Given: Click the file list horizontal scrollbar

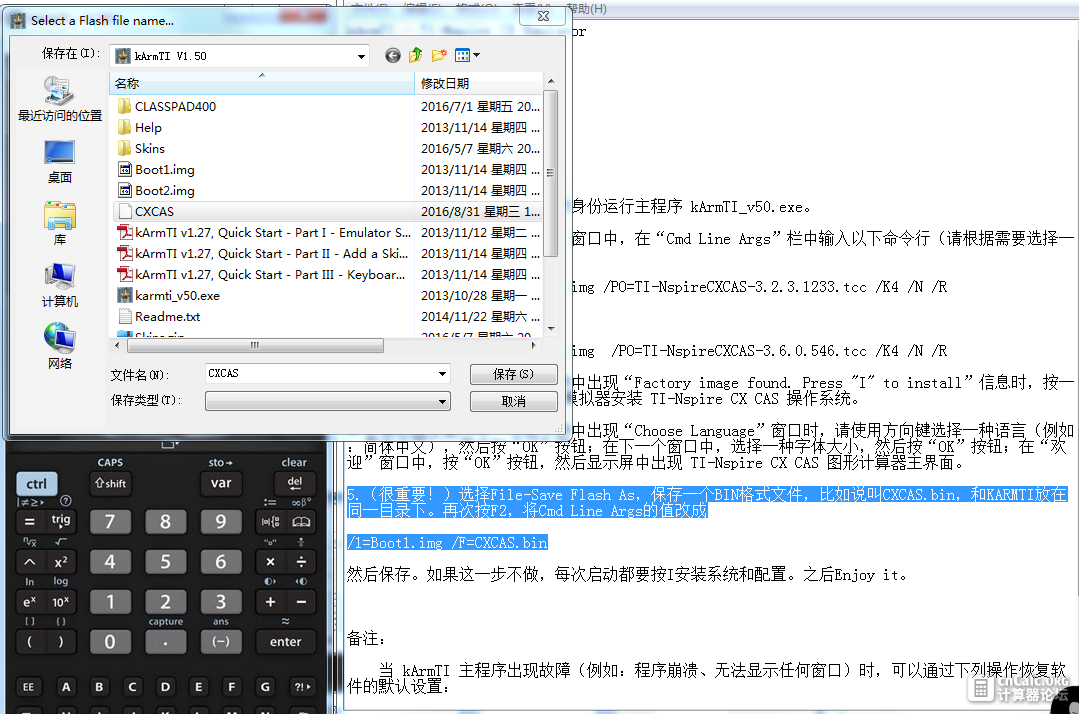Looking at the screenshot, I should click(x=254, y=345).
